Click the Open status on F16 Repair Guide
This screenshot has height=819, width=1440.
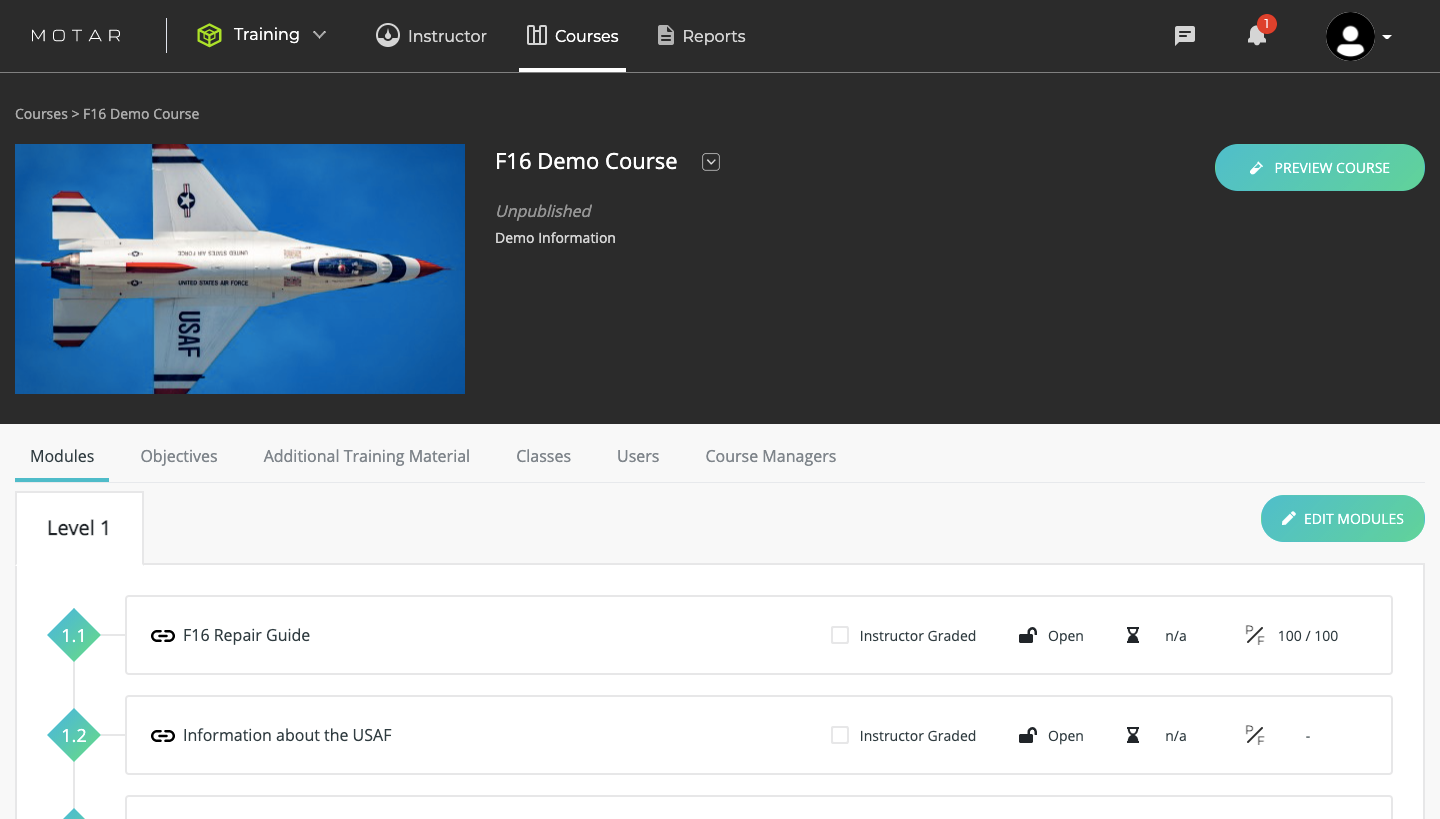click(x=1066, y=636)
